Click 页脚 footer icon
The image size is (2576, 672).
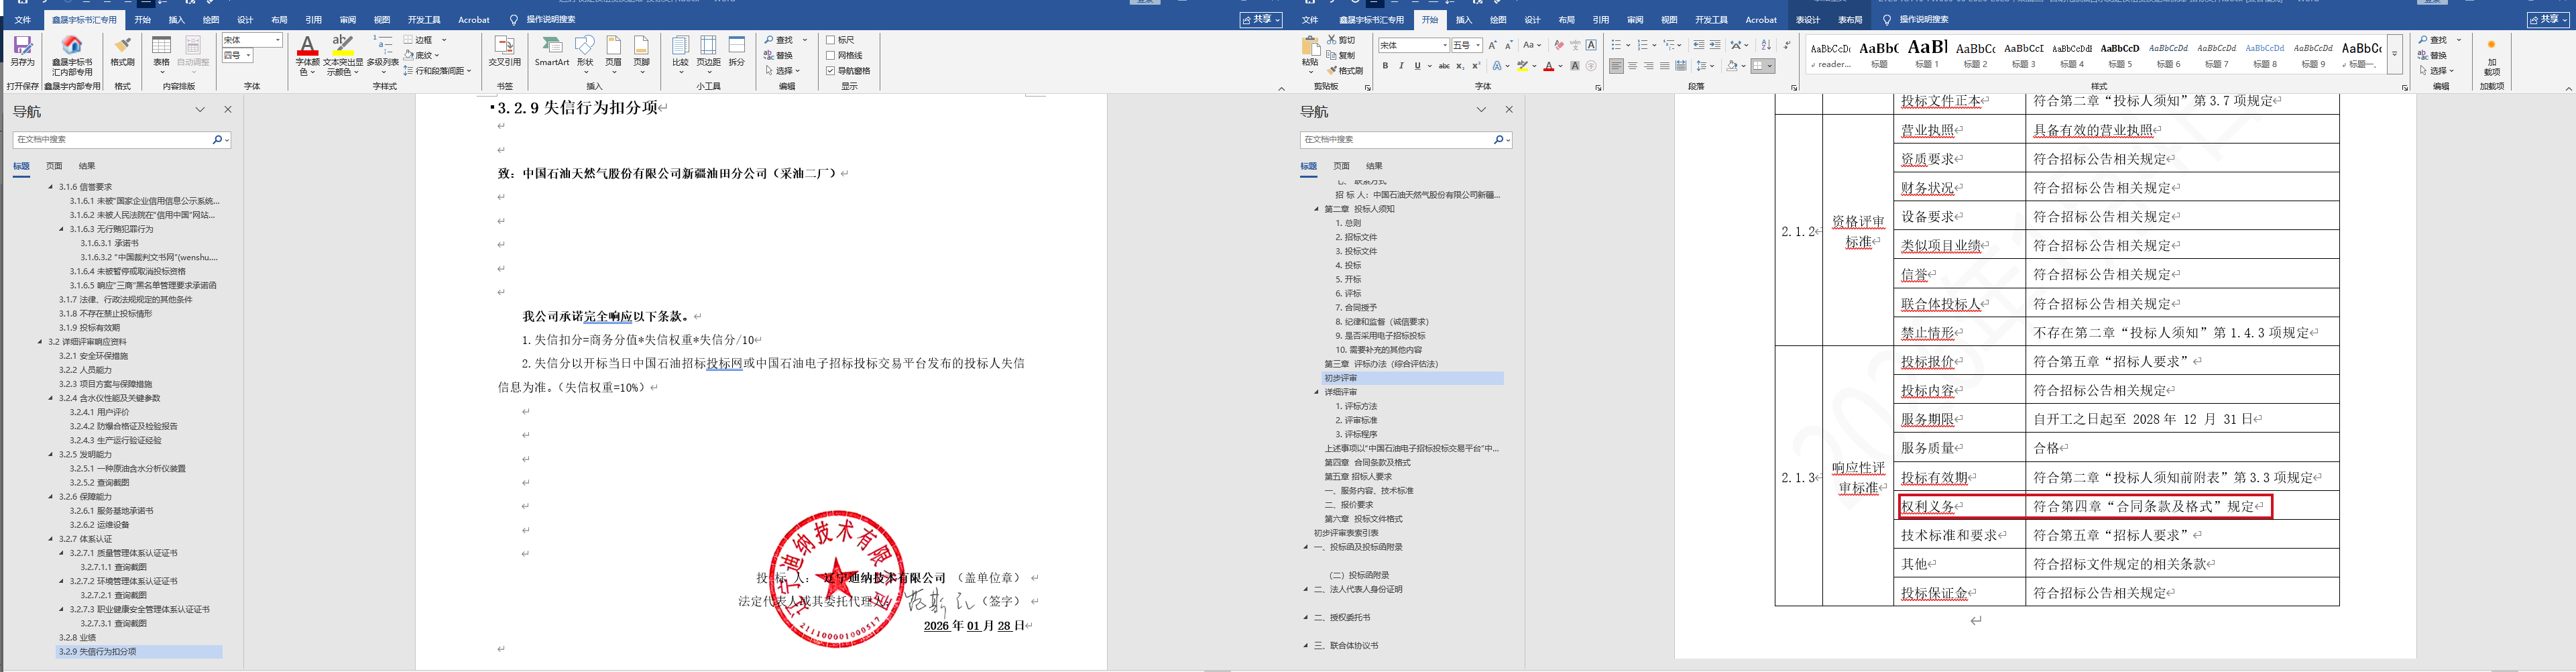[x=641, y=51]
